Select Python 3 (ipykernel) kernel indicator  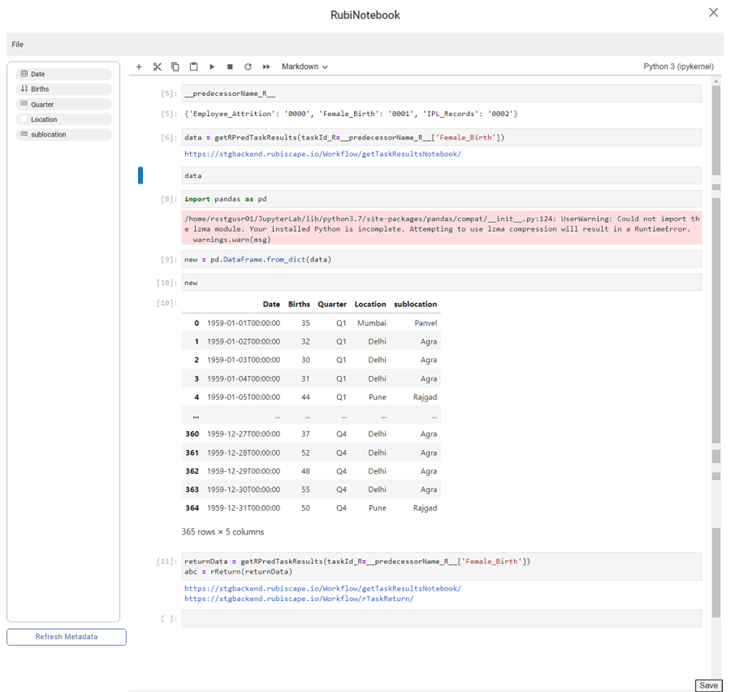tap(678, 67)
